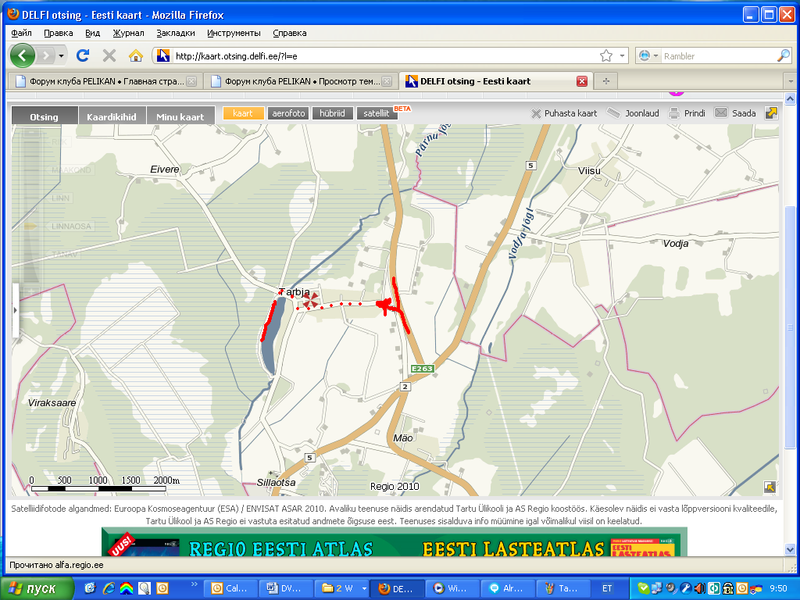Screen dimensions: 800x600
Task: Go back with the green back arrow
Action: tap(22, 55)
